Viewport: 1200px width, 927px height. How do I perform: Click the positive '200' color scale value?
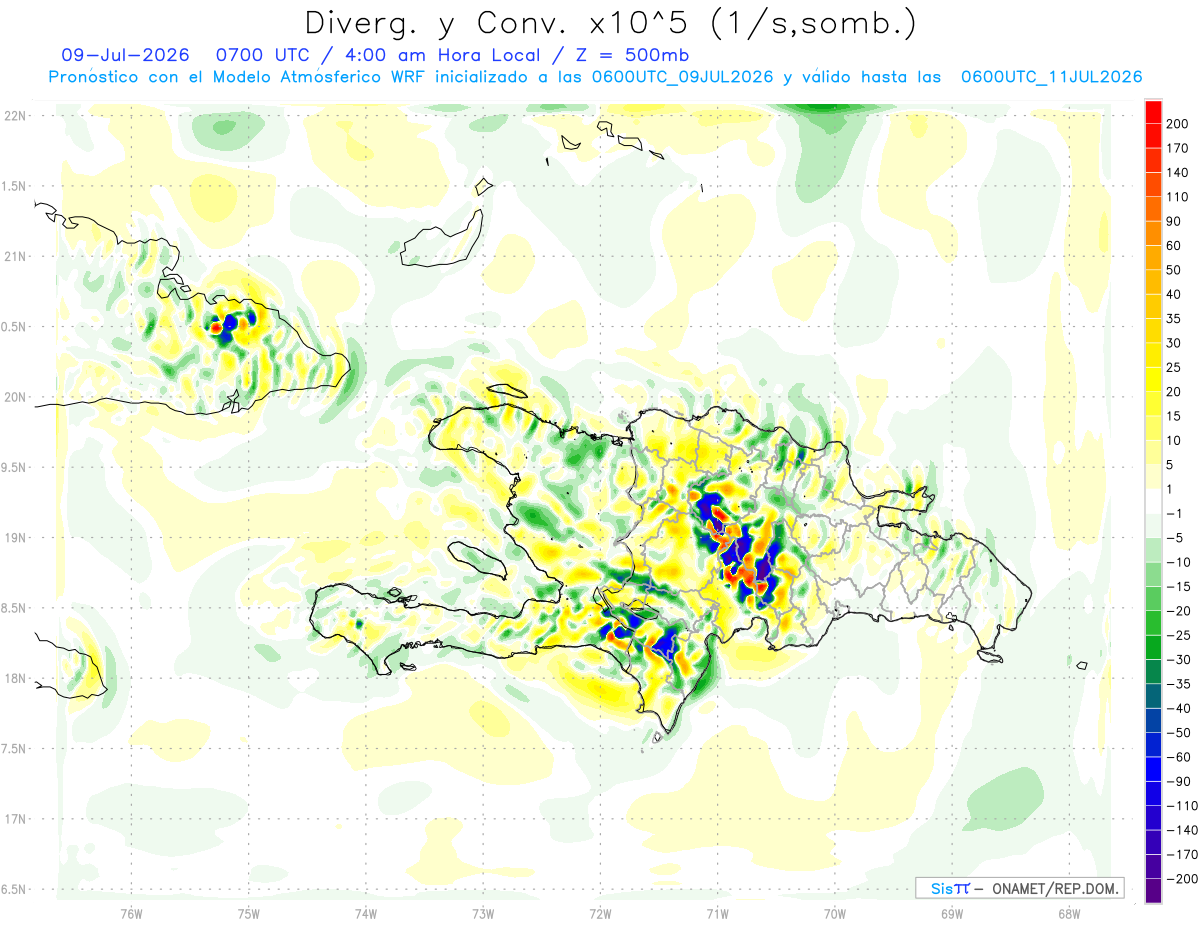1179,123
